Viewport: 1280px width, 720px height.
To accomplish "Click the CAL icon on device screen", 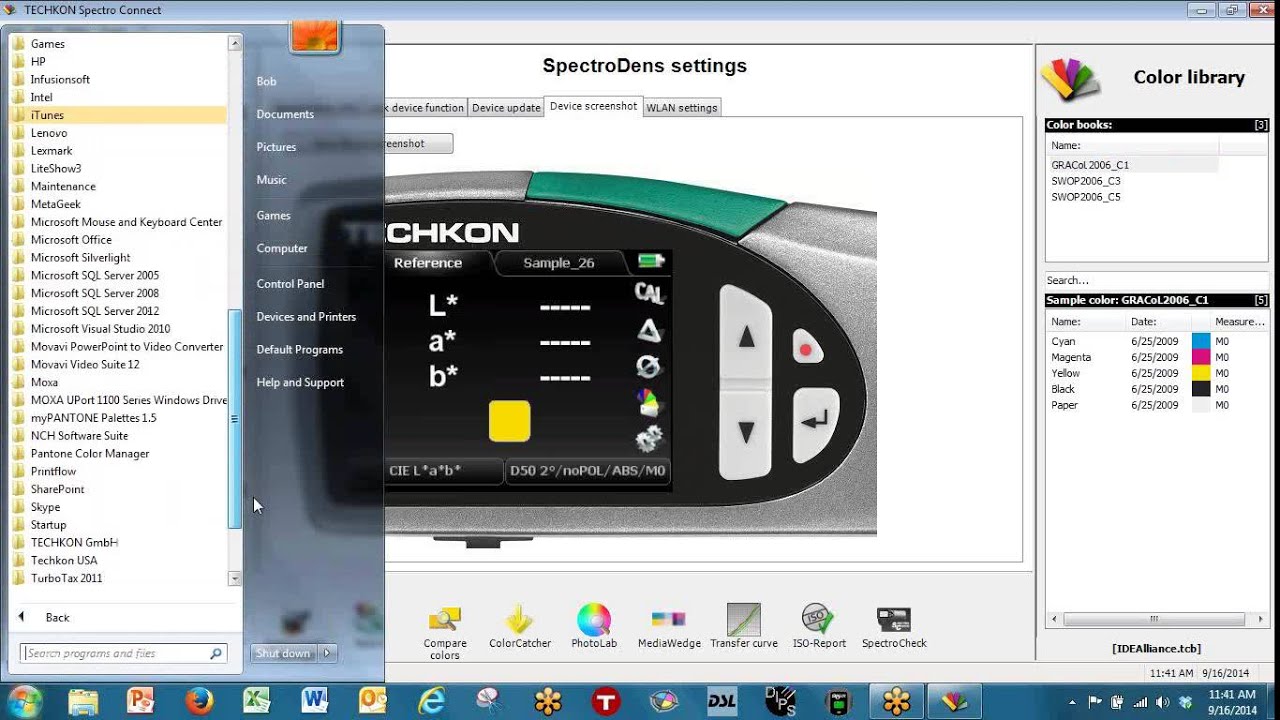I will point(650,293).
